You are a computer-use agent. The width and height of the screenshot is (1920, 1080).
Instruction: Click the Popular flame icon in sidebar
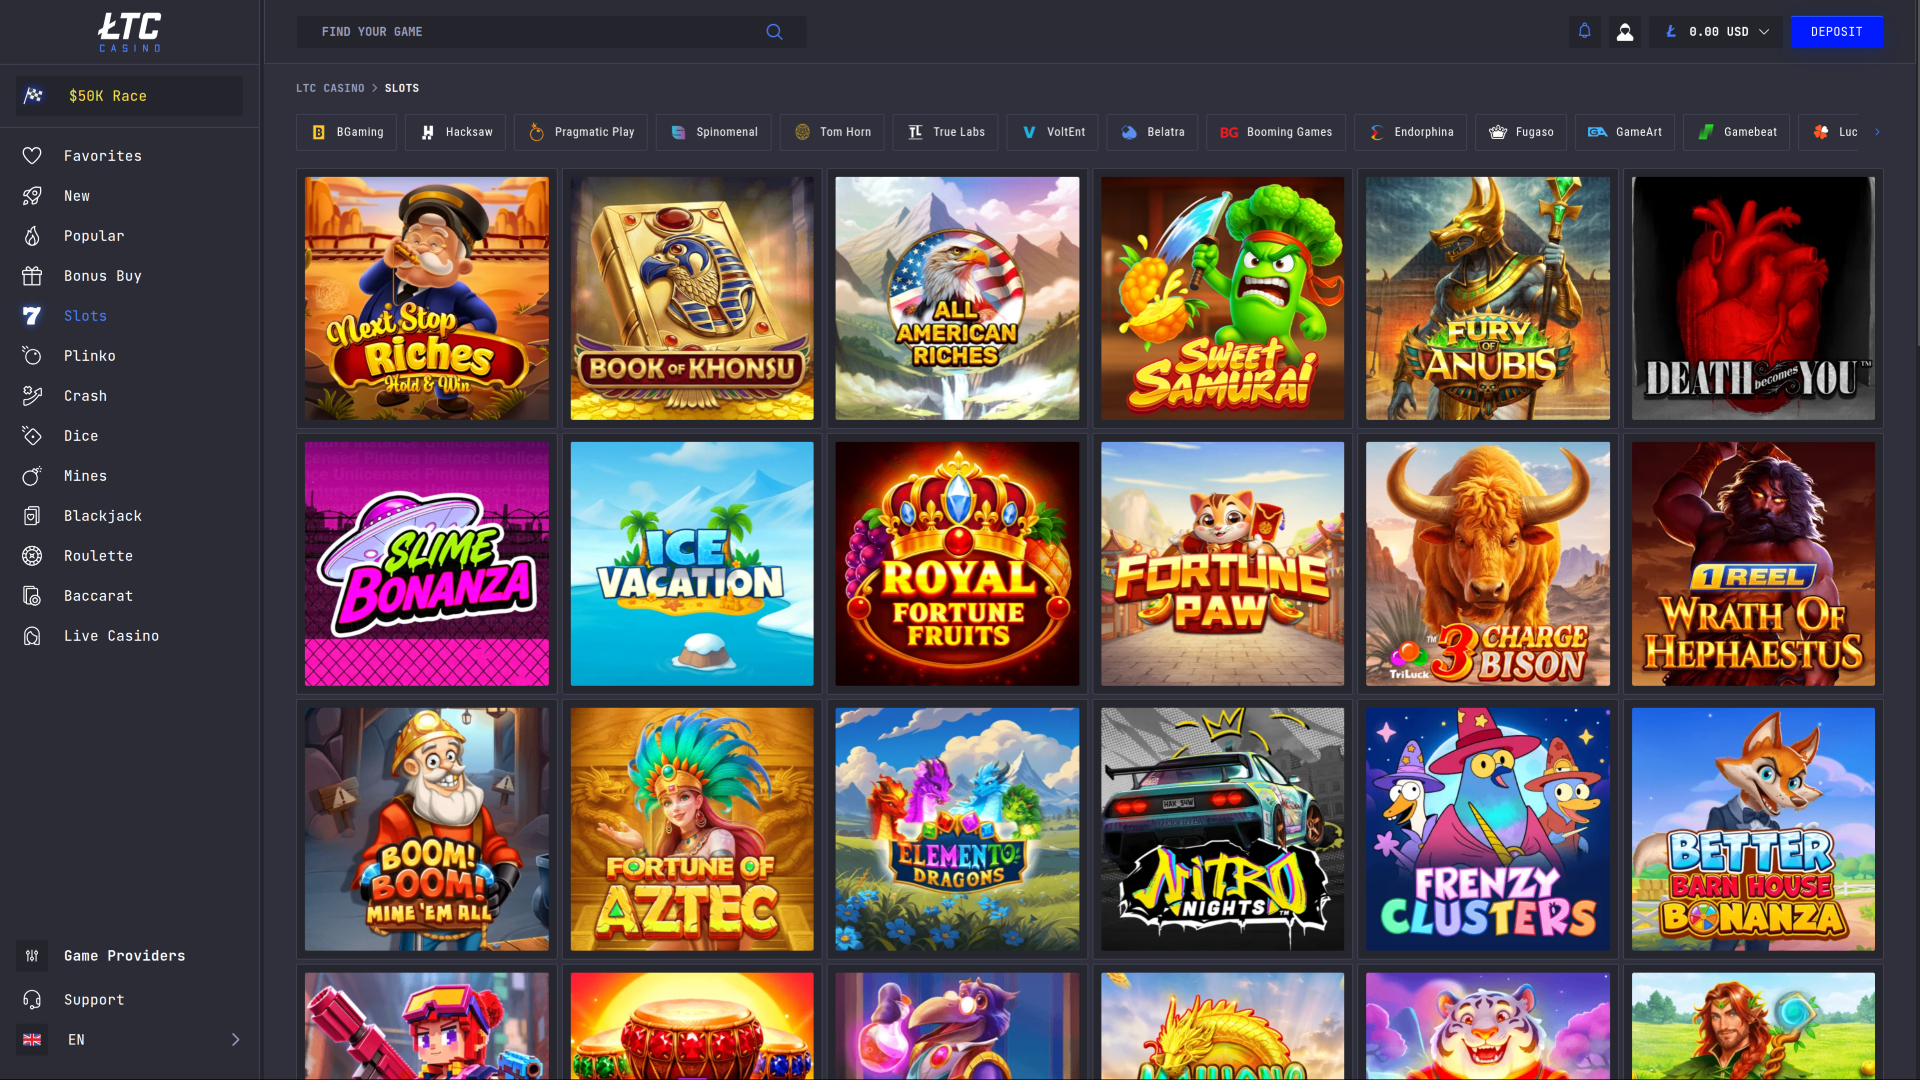pyautogui.click(x=32, y=236)
